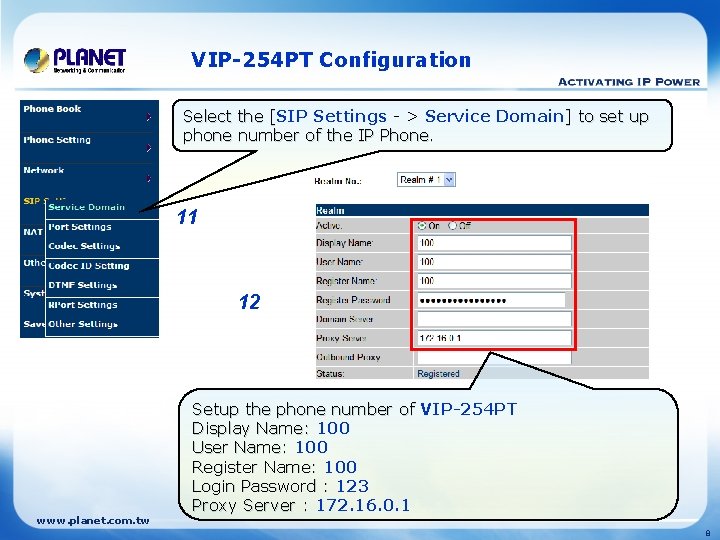The height and width of the screenshot is (540, 720).
Task: Expand the Network chevron arrow
Action: click(149, 178)
